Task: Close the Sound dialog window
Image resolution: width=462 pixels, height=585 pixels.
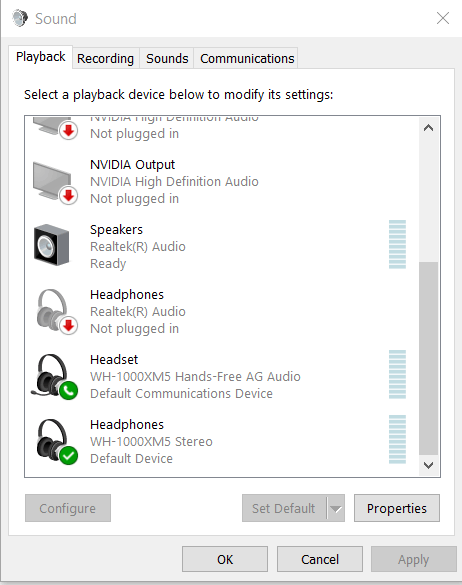Action: click(443, 18)
